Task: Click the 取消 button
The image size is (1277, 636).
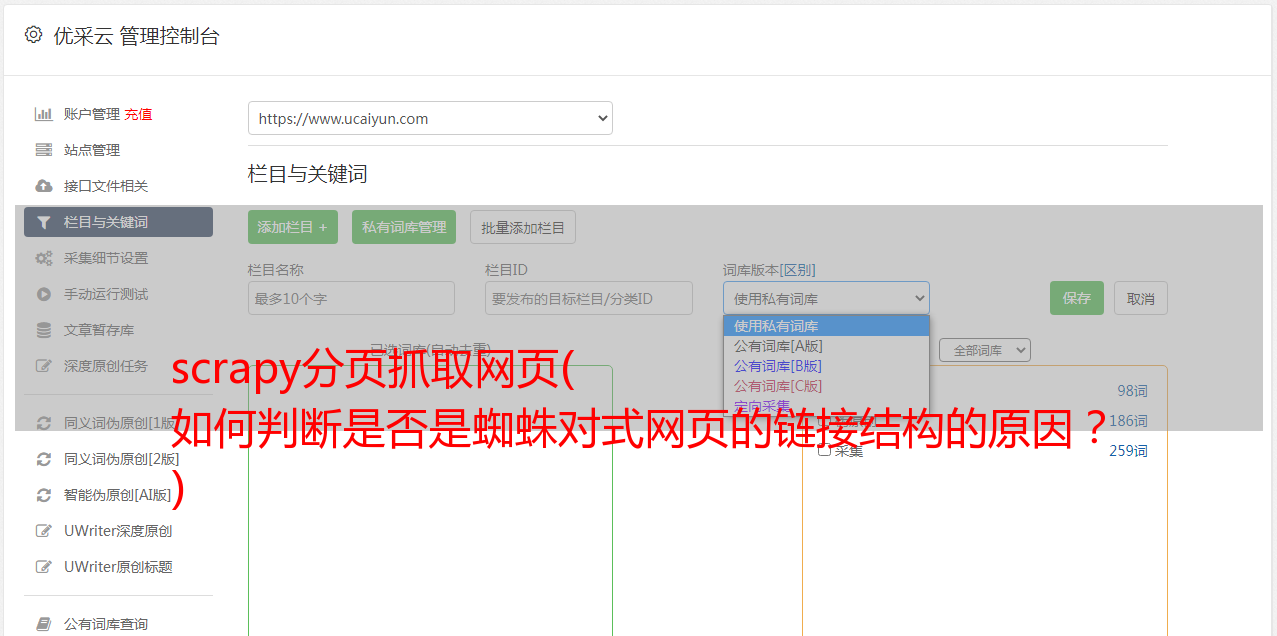Action: [x=1141, y=298]
